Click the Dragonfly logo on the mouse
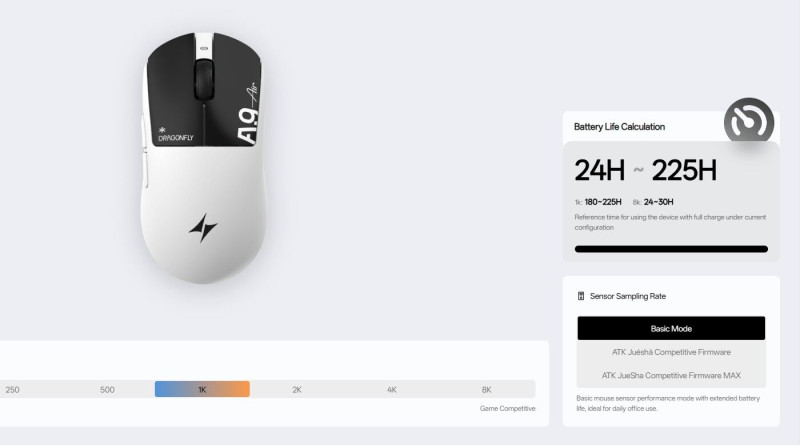The width and height of the screenshot is (800, 445). [x=176, y=134]
